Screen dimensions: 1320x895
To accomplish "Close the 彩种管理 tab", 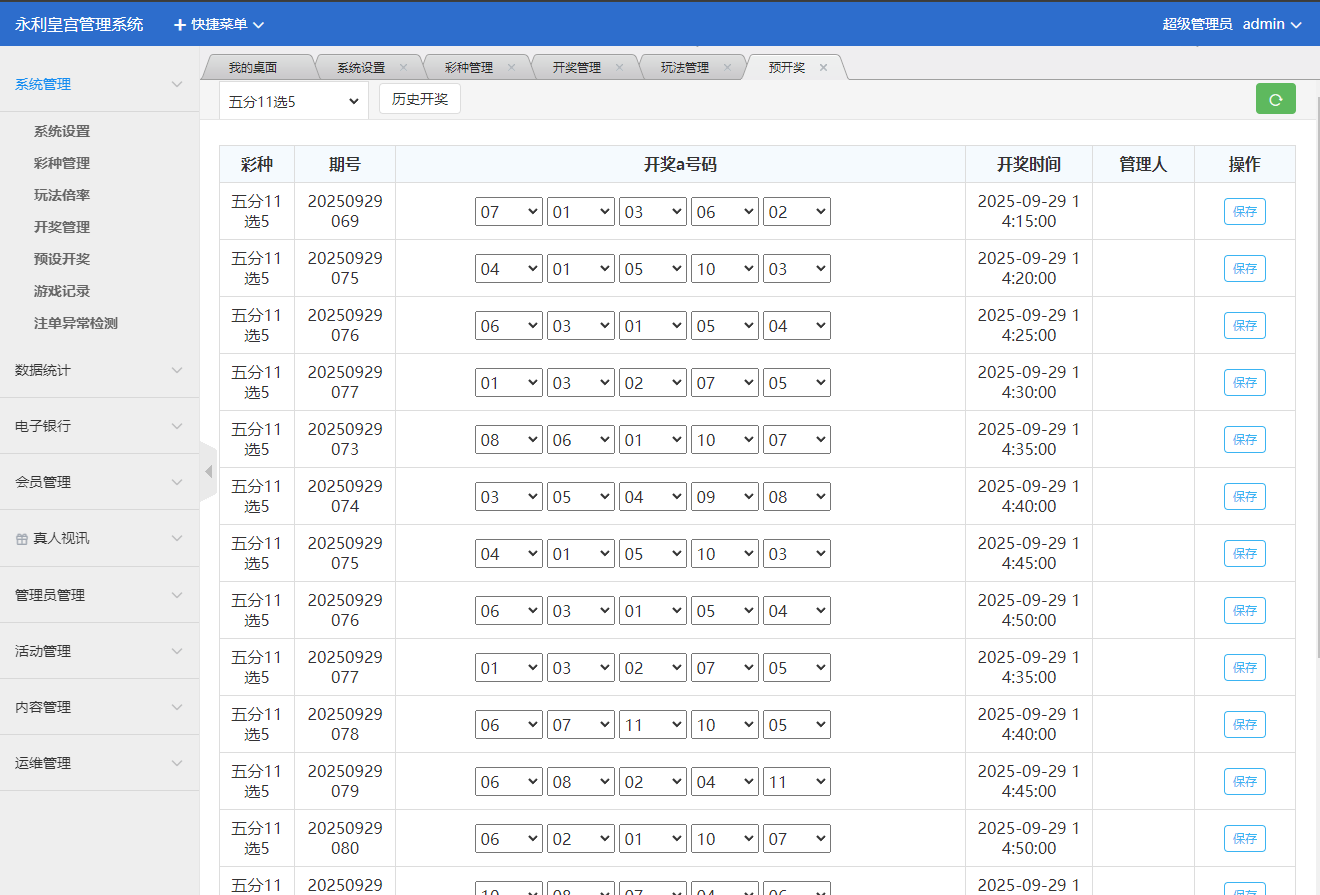I will coord(511,68).
